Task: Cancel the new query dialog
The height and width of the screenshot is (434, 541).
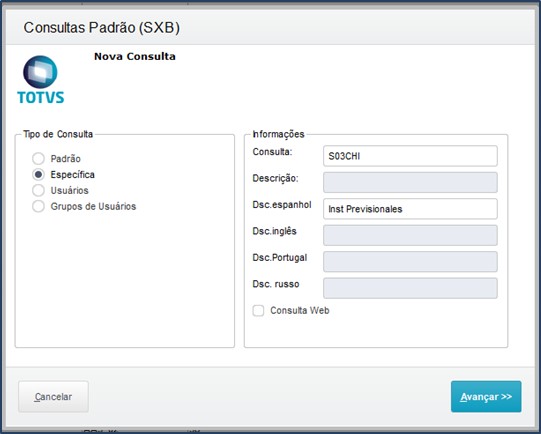Action: pyautogui.click(x=53, y=396)
